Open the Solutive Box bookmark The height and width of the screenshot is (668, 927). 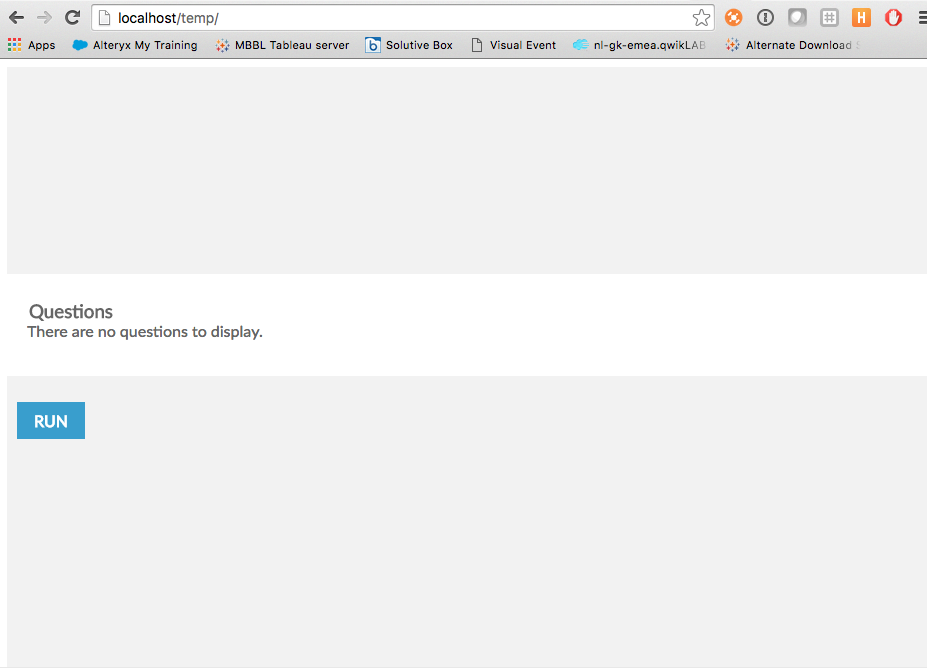click(x=410, y=45)
